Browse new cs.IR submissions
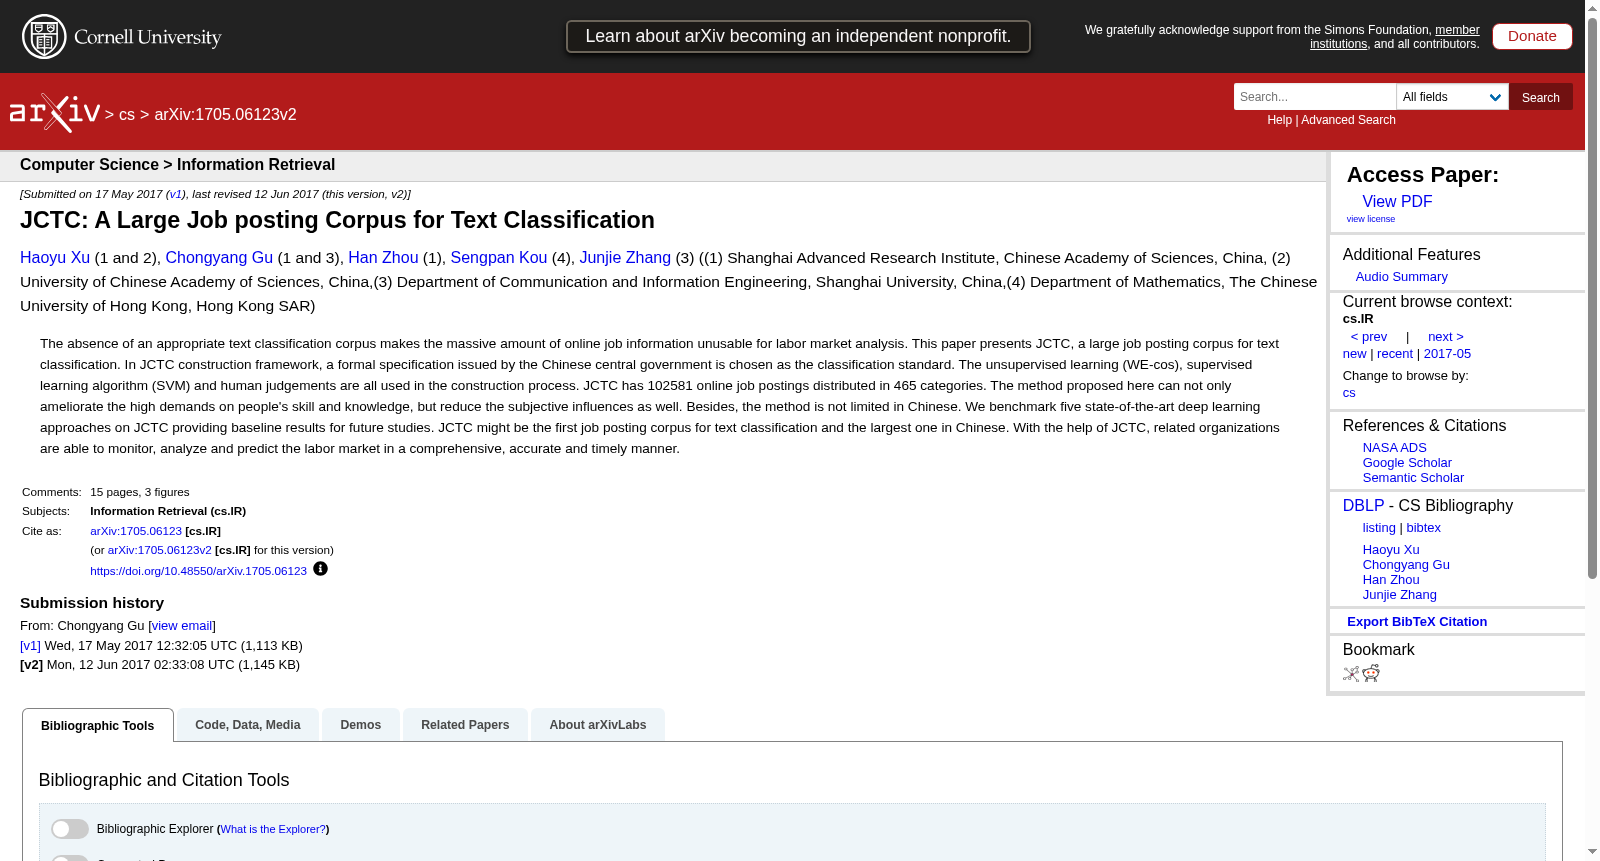This screenshot has width=1600, height=861. pyautogui.click(x=1354, y=354)
